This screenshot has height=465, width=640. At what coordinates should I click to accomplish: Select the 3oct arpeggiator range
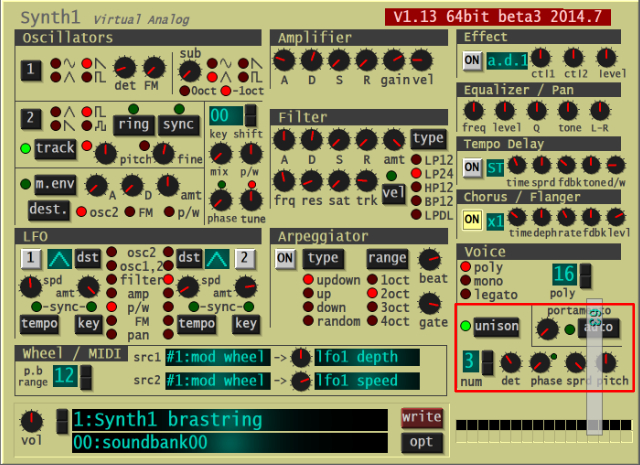point(372,307)
